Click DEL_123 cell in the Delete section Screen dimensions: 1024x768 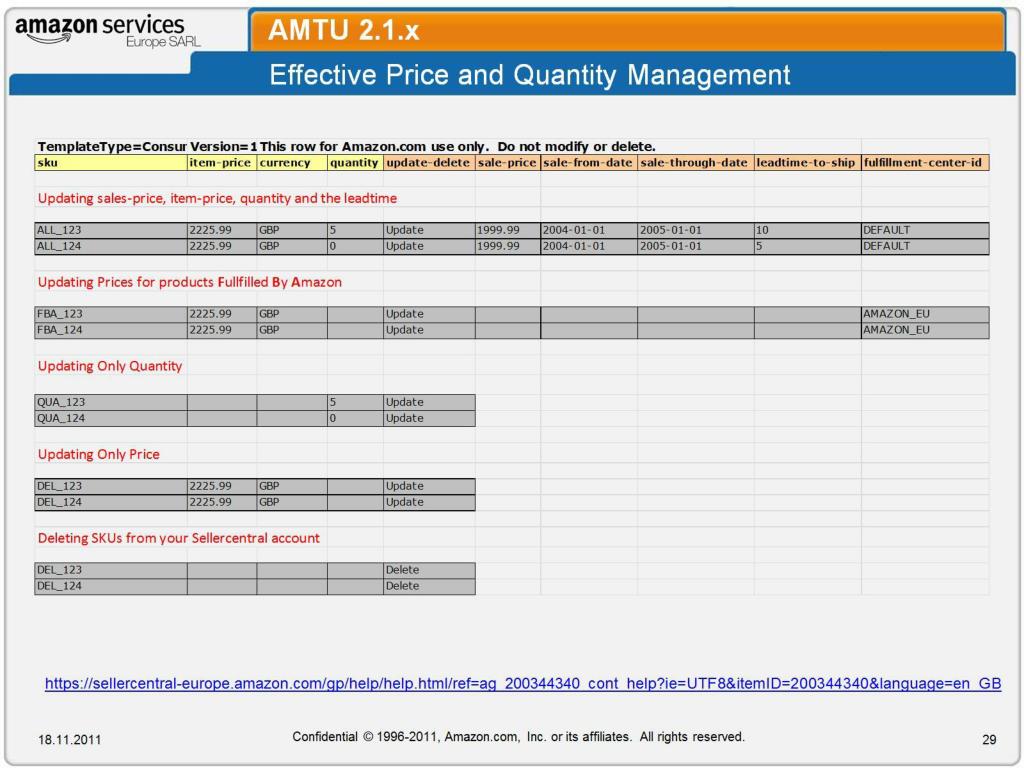pyautogui.click(x=111, y=570)
